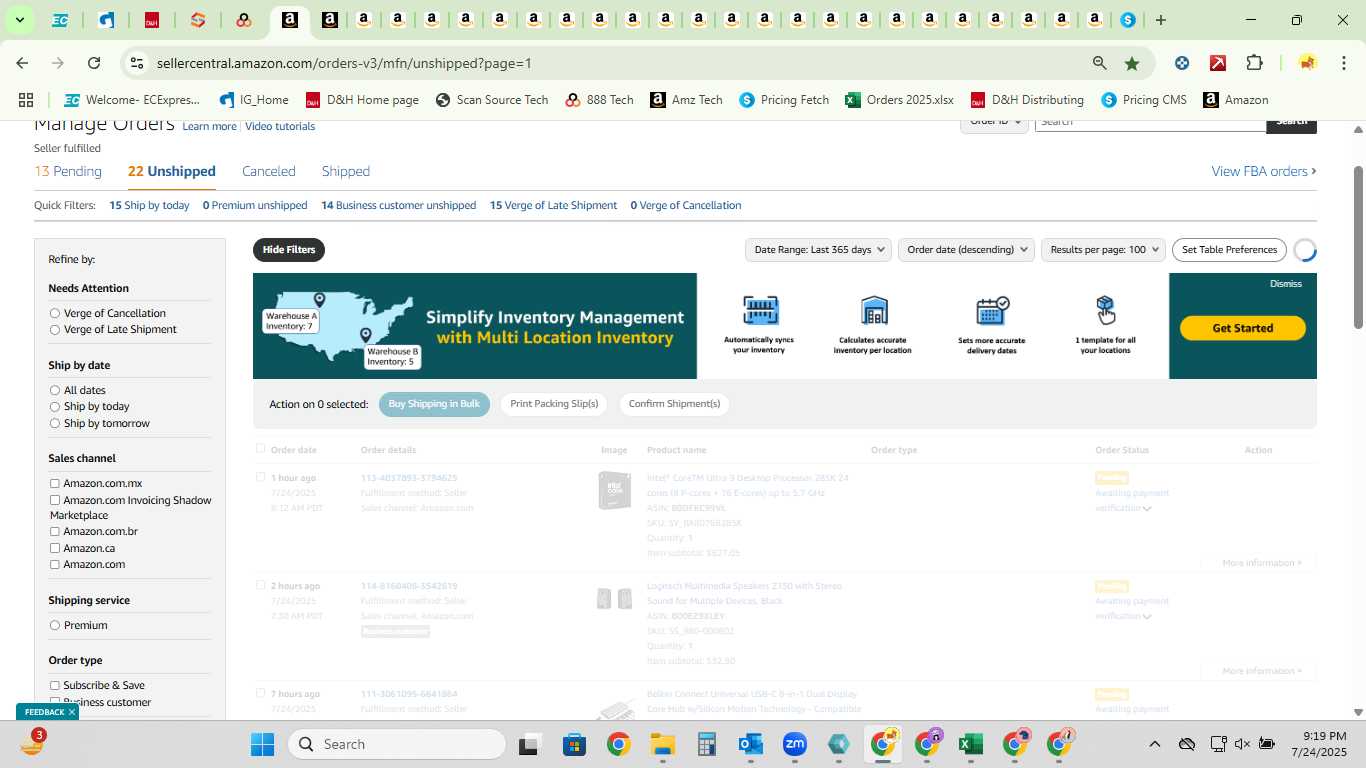Open the browser zoom magnifier icon
The image size is (1366, 768).
click(1099, 63)
